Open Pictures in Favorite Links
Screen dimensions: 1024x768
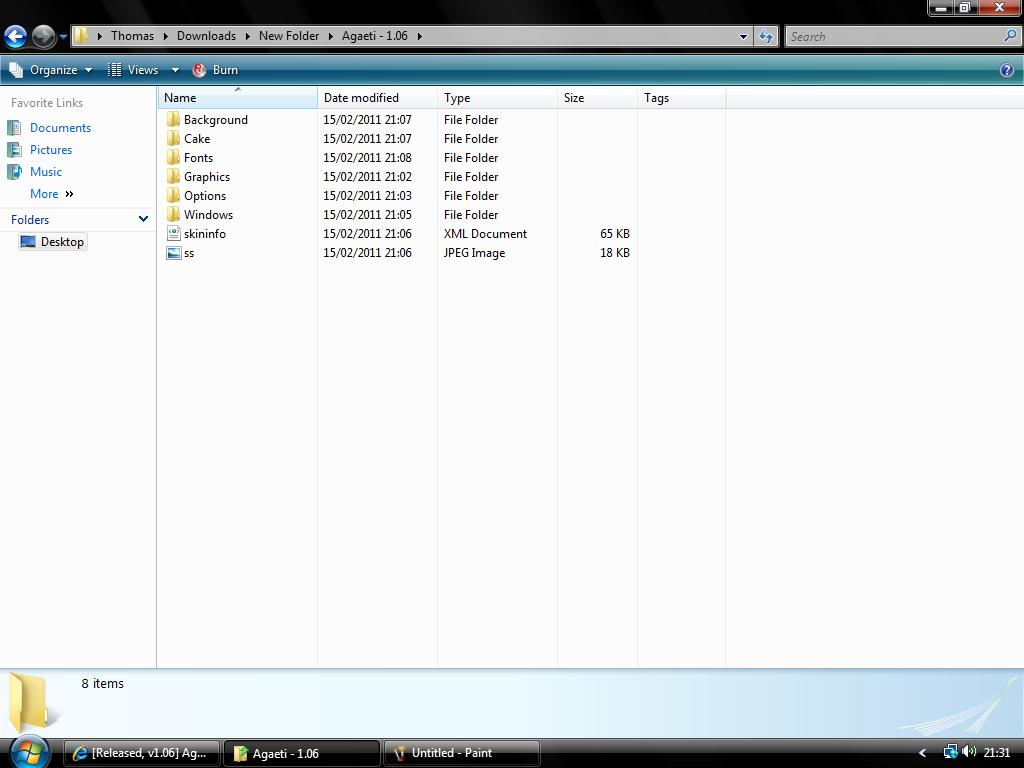[51, 150]
